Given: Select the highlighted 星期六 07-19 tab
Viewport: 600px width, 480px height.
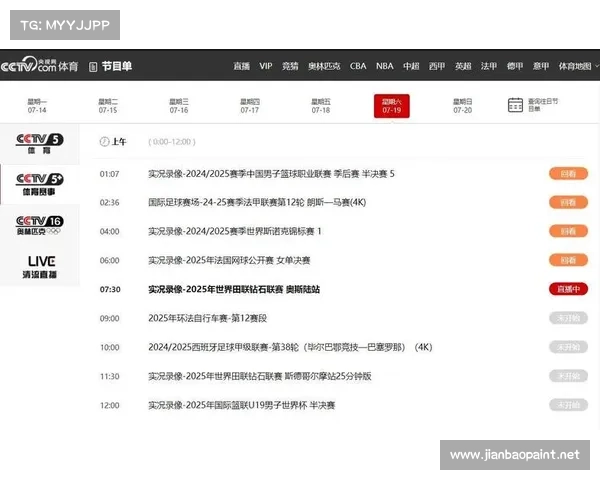Looking at the screenshot, I should pyautogui.click(x=392, y=106).
